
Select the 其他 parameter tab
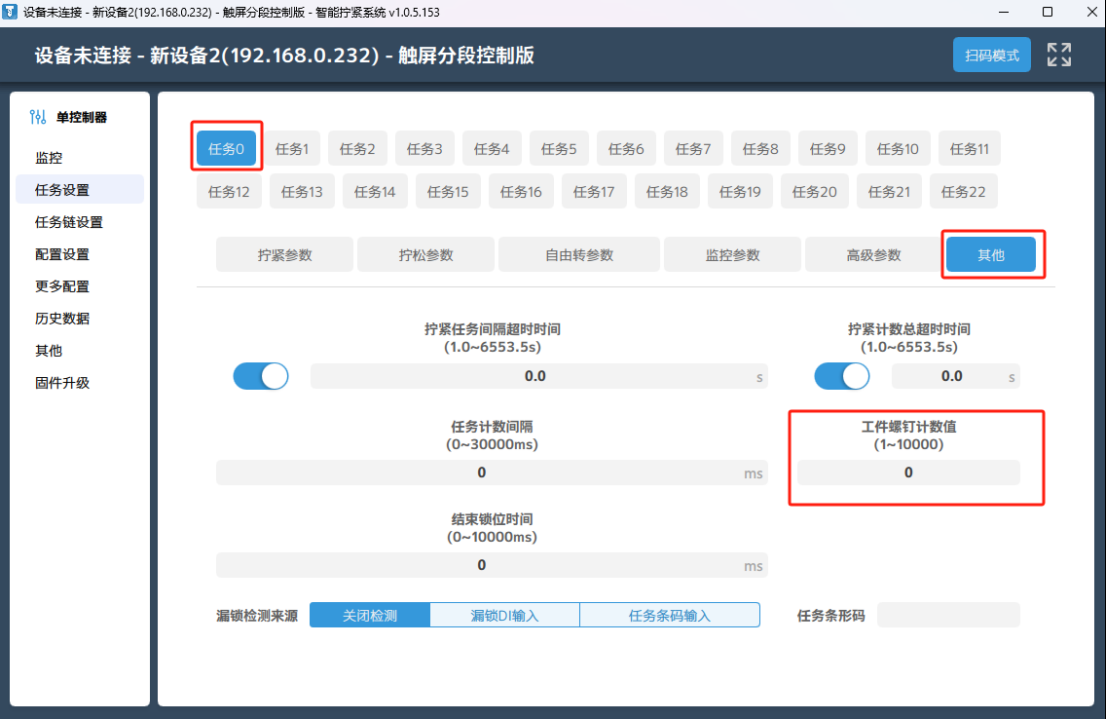pos(991,255)
